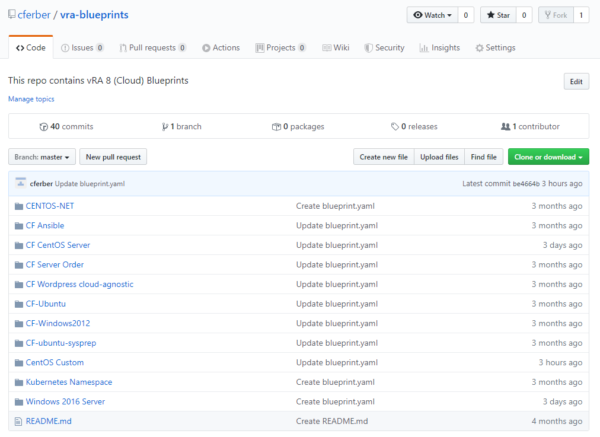Click the tag icon next to 0 releases
The image size is (600, 437).
tap(395, 126)
